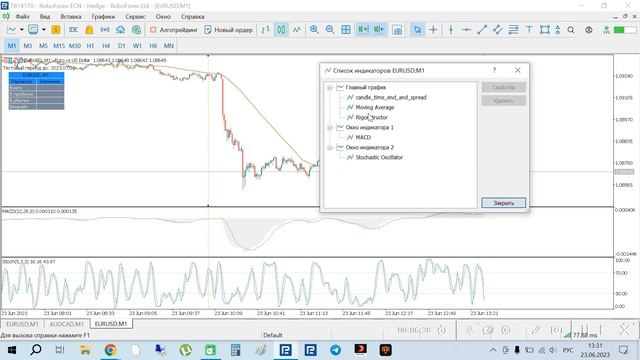
Task: Toggle chart auto scroll button
Action: tap(363, 30)
